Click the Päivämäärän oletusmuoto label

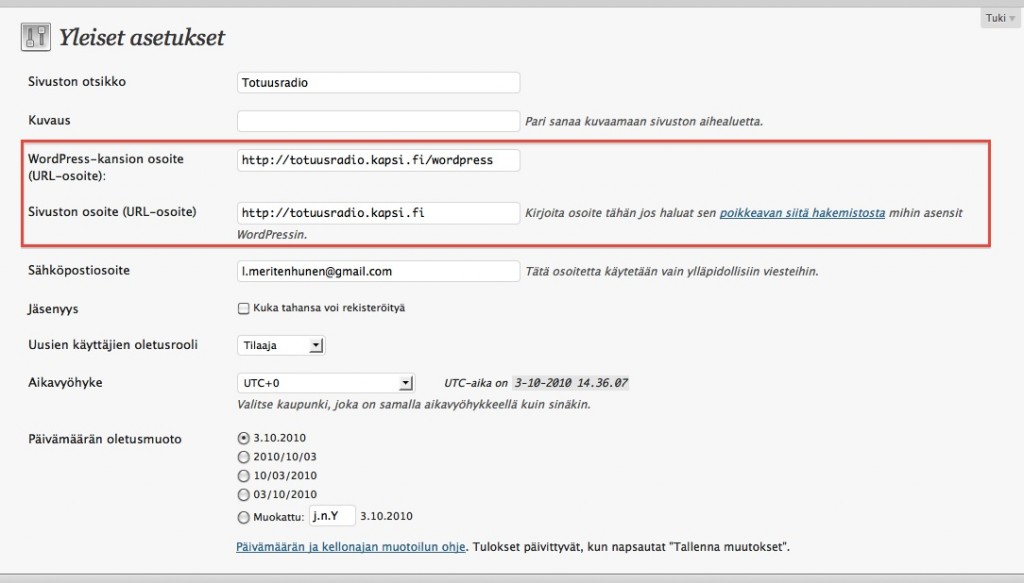pos(104,439)
